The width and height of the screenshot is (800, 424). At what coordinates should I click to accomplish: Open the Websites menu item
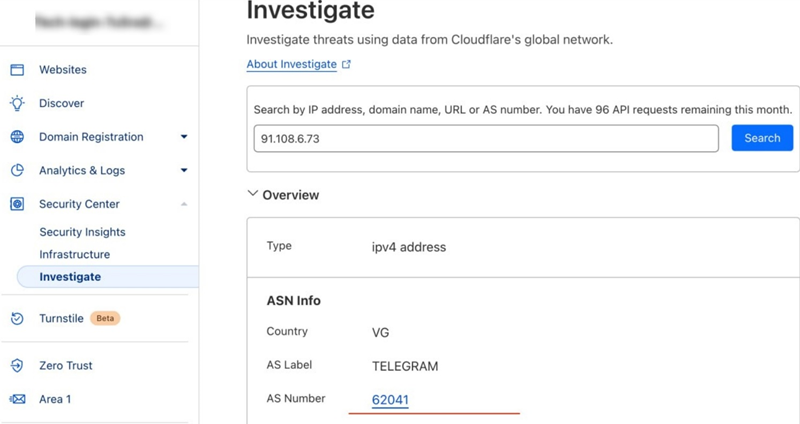coord(63,70)
